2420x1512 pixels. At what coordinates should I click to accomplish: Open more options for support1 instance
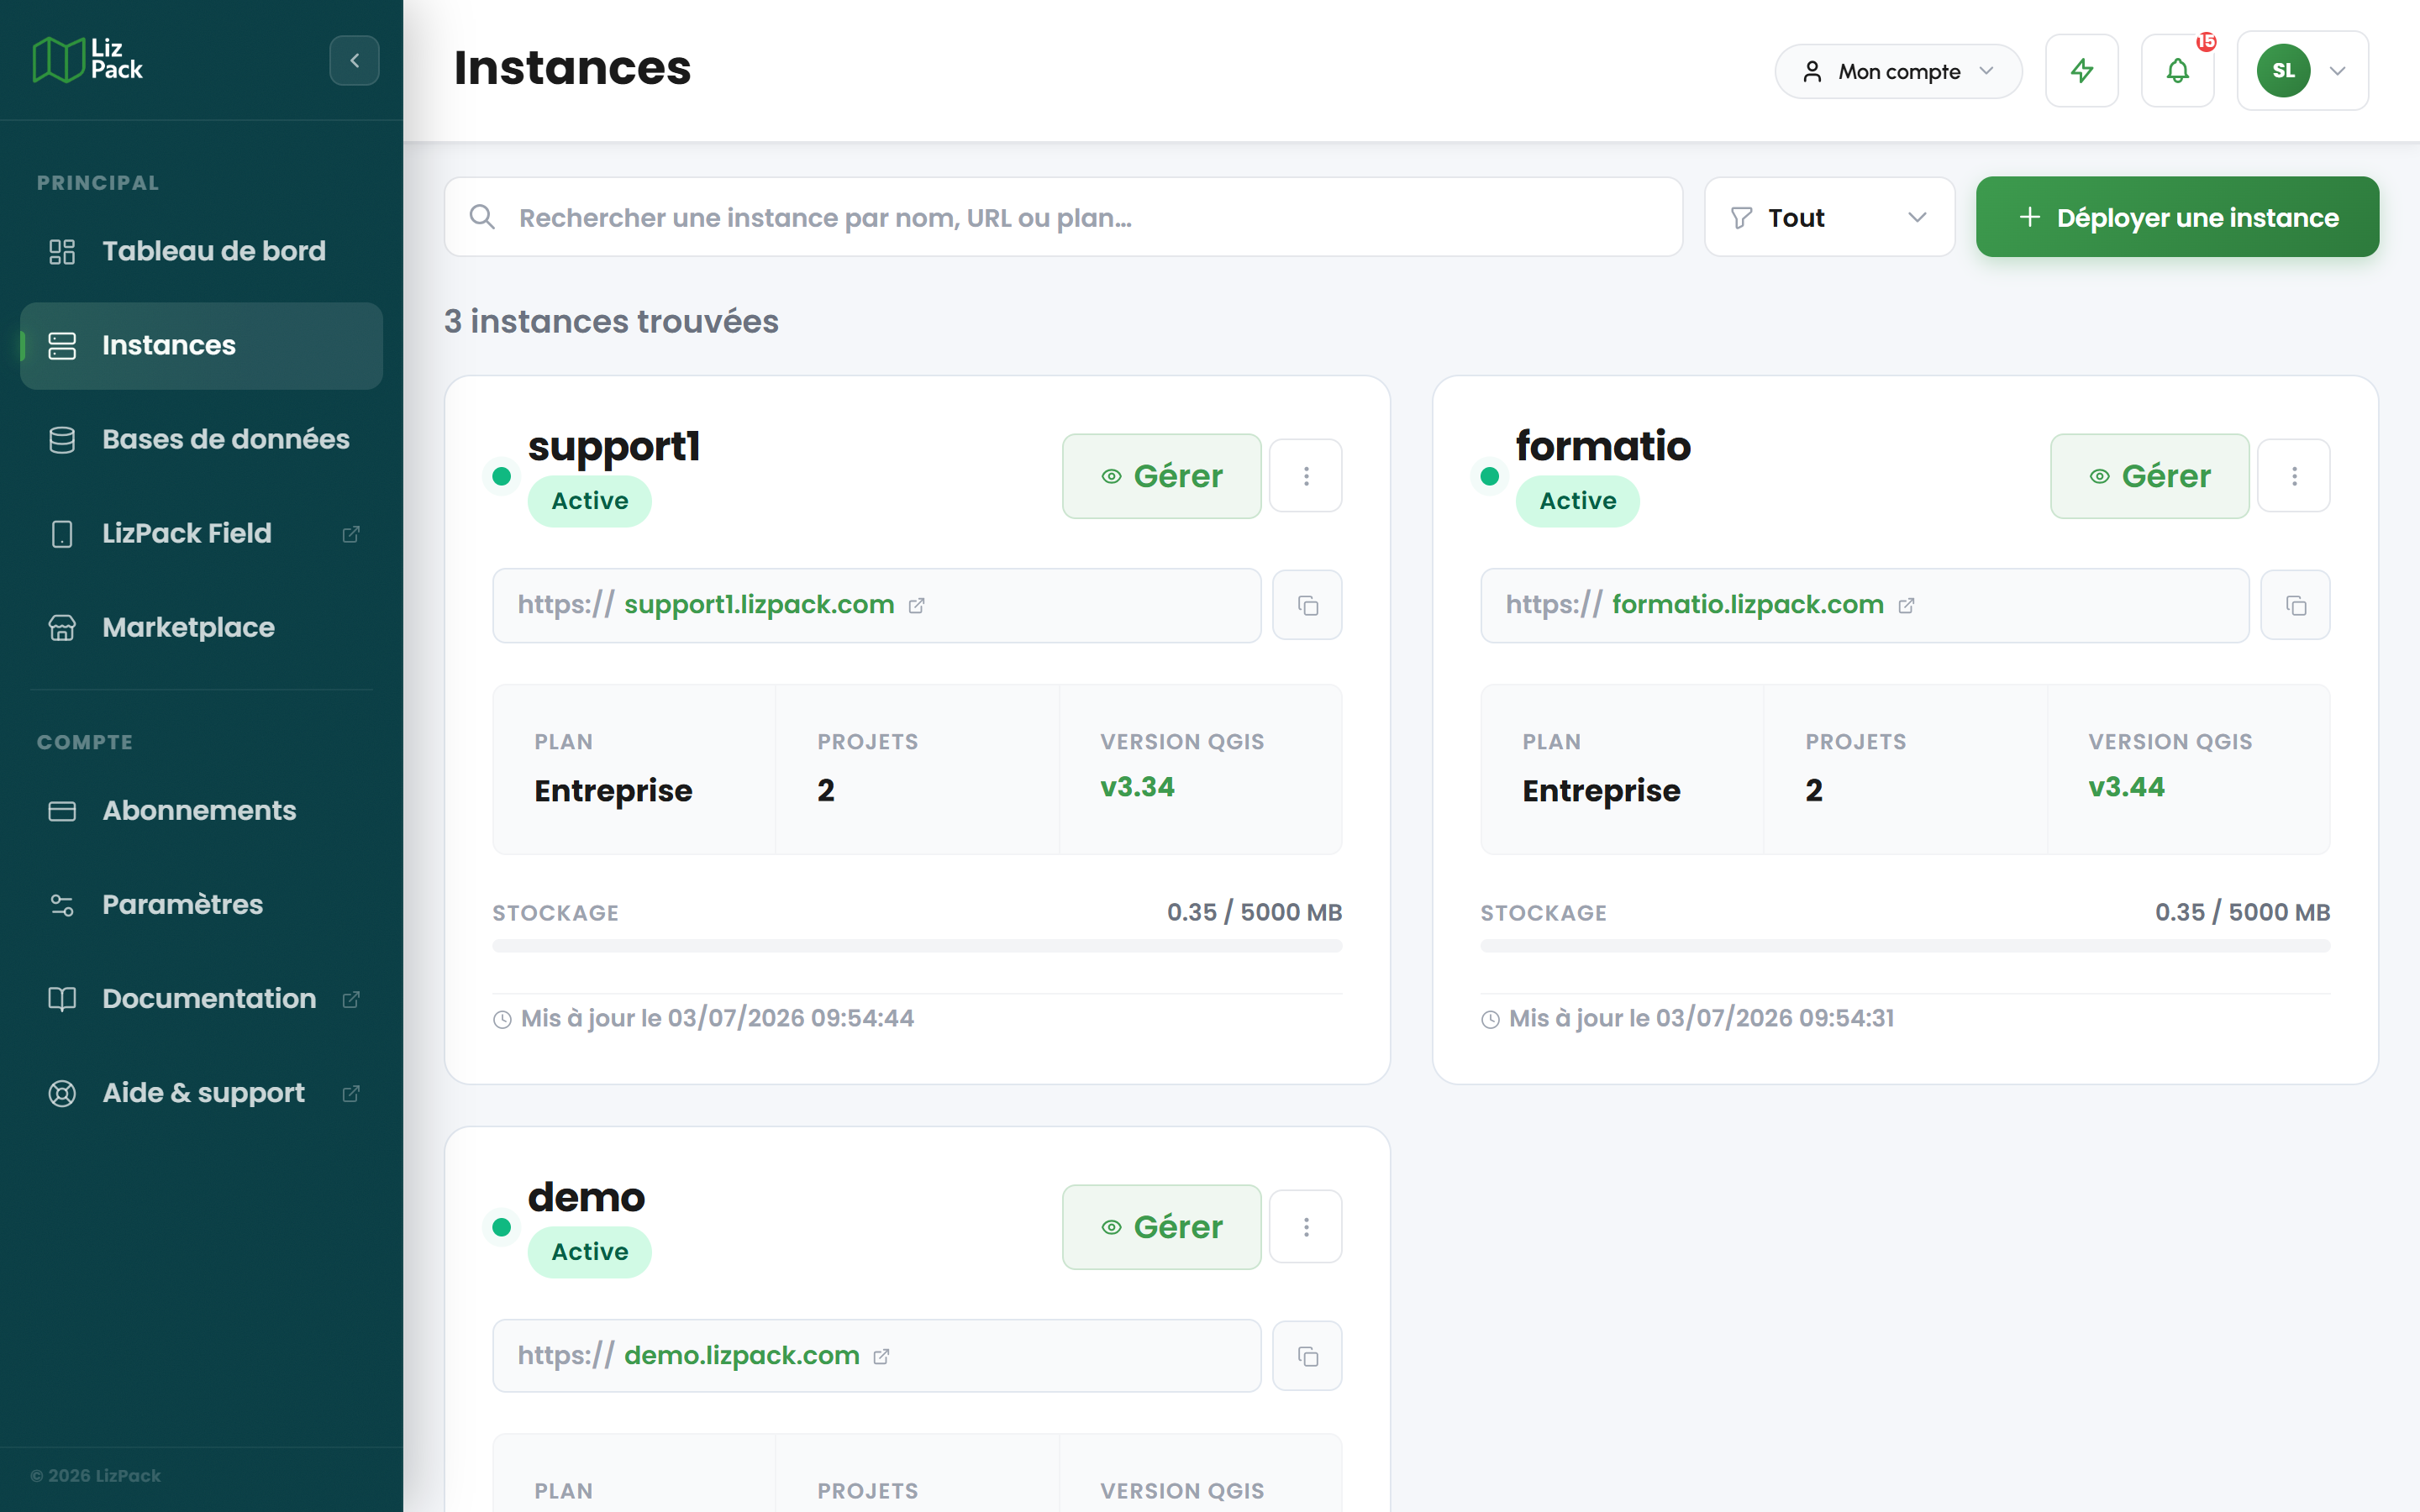coord(1306,476)
